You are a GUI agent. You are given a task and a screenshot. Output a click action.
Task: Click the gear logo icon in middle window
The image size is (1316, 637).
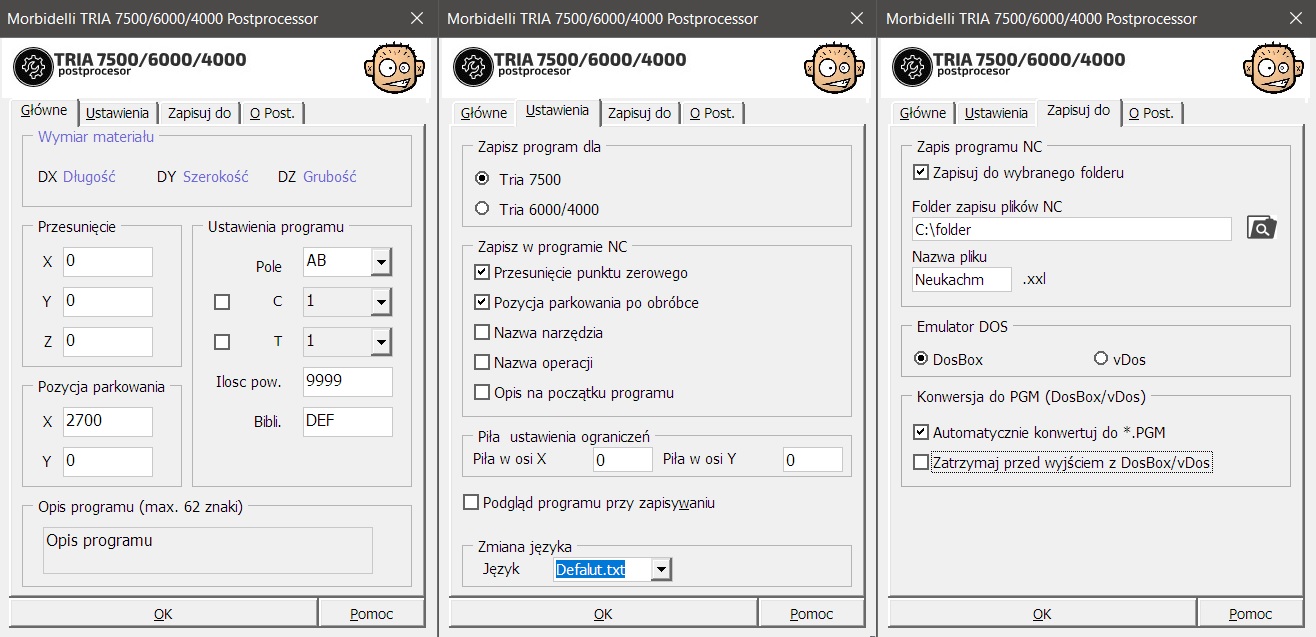[x=473, y=67]
